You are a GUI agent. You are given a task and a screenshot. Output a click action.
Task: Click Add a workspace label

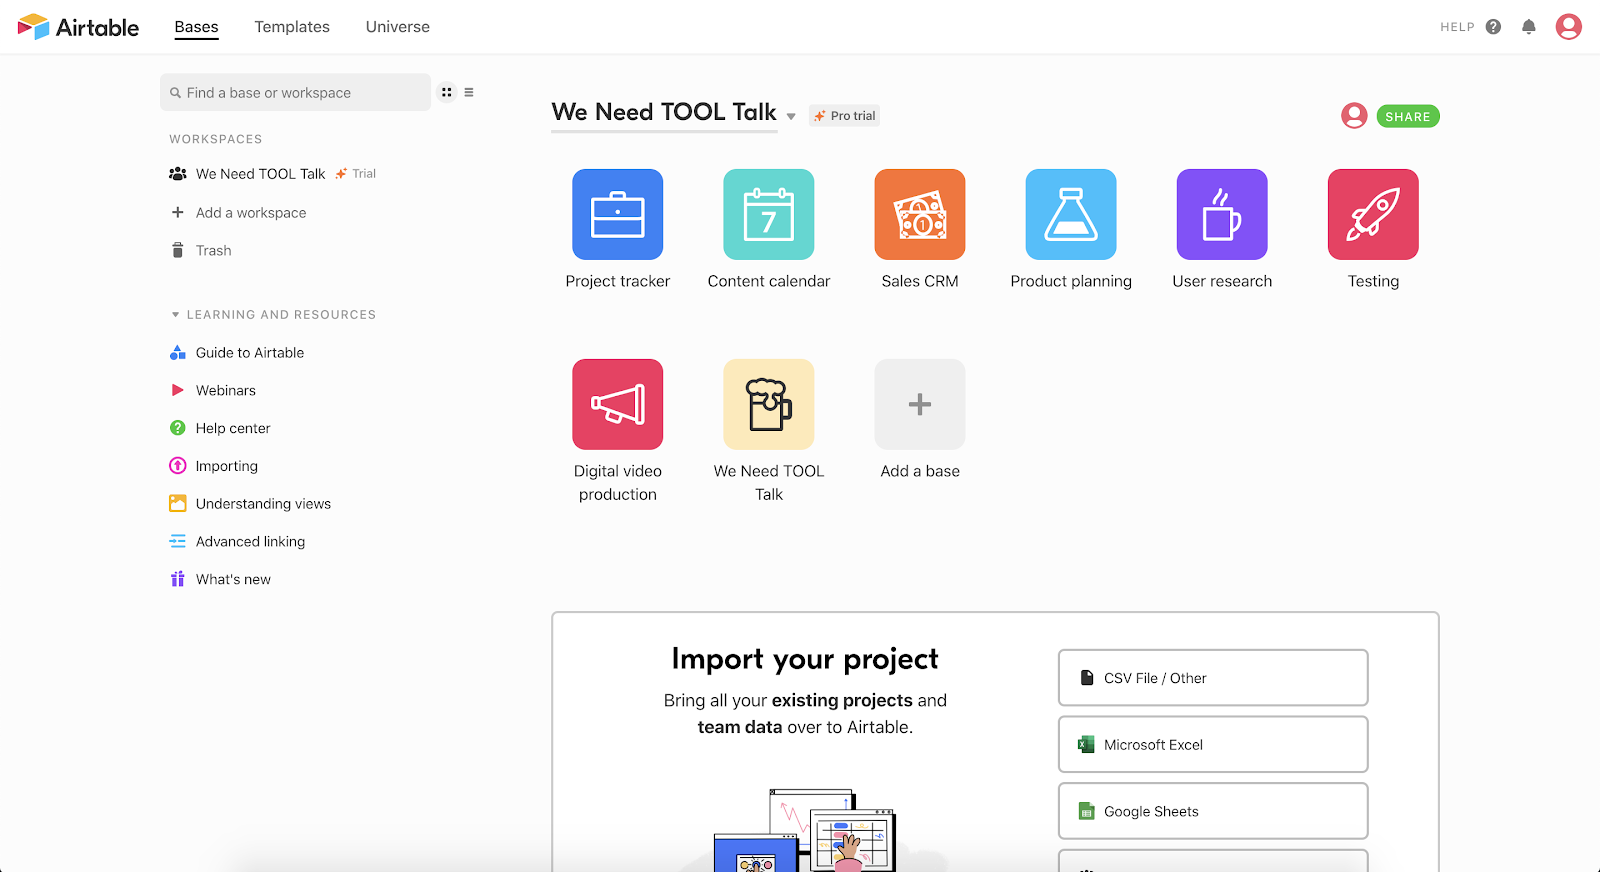(251, 212)
